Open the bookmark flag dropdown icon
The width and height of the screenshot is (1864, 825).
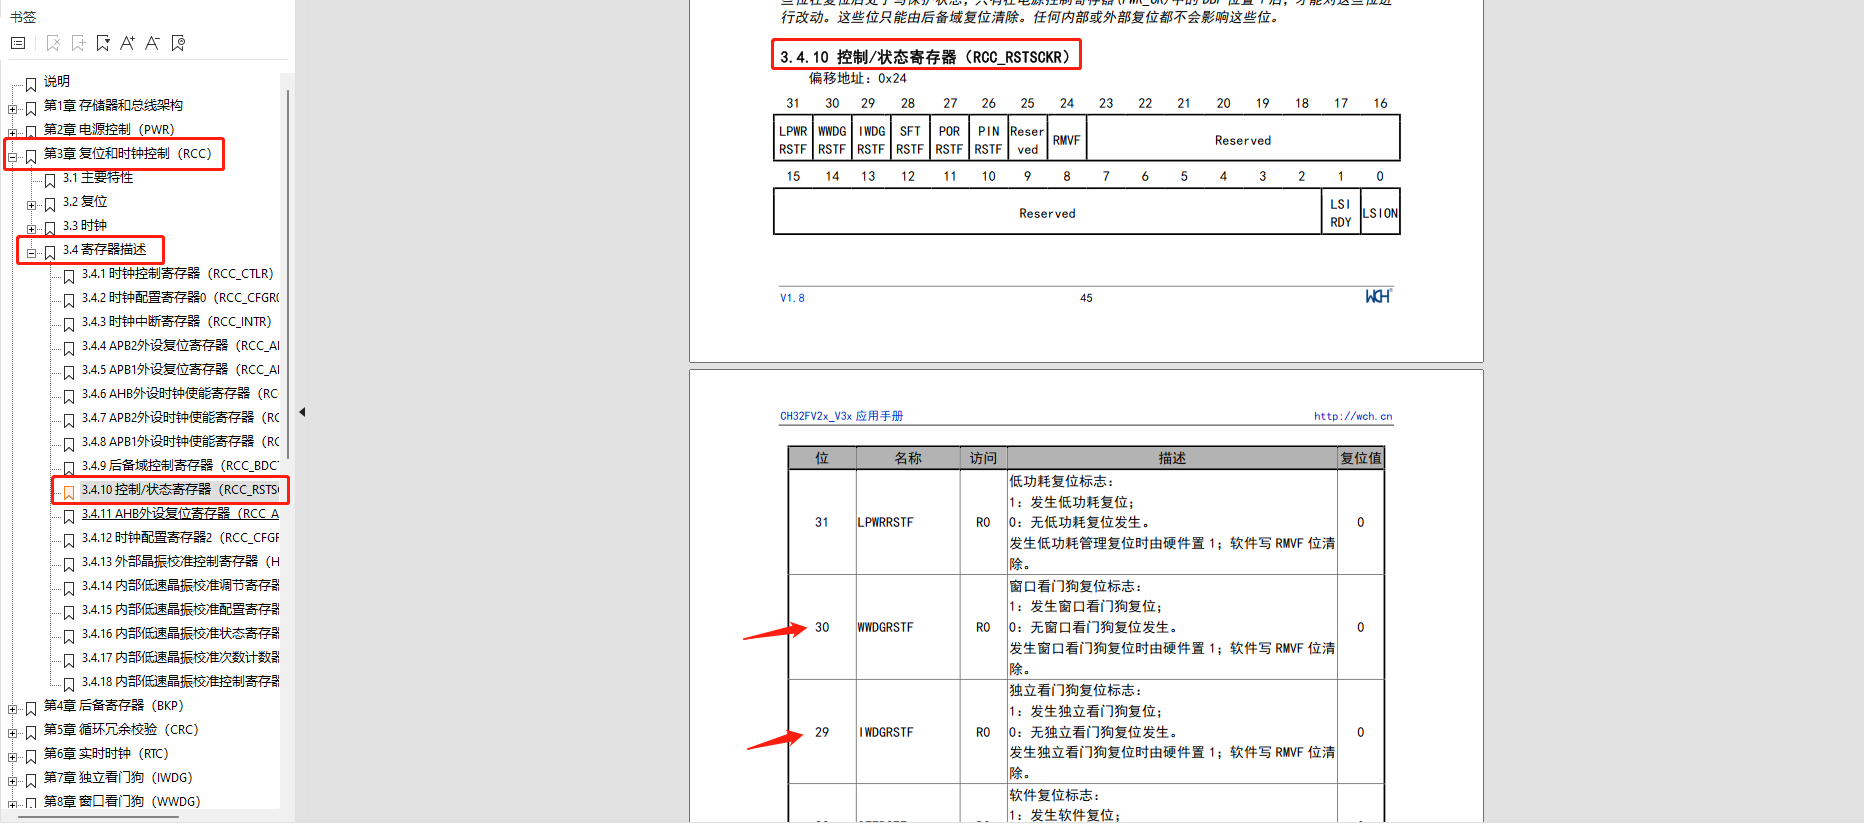pyautogui.click(x=103, y=43)
